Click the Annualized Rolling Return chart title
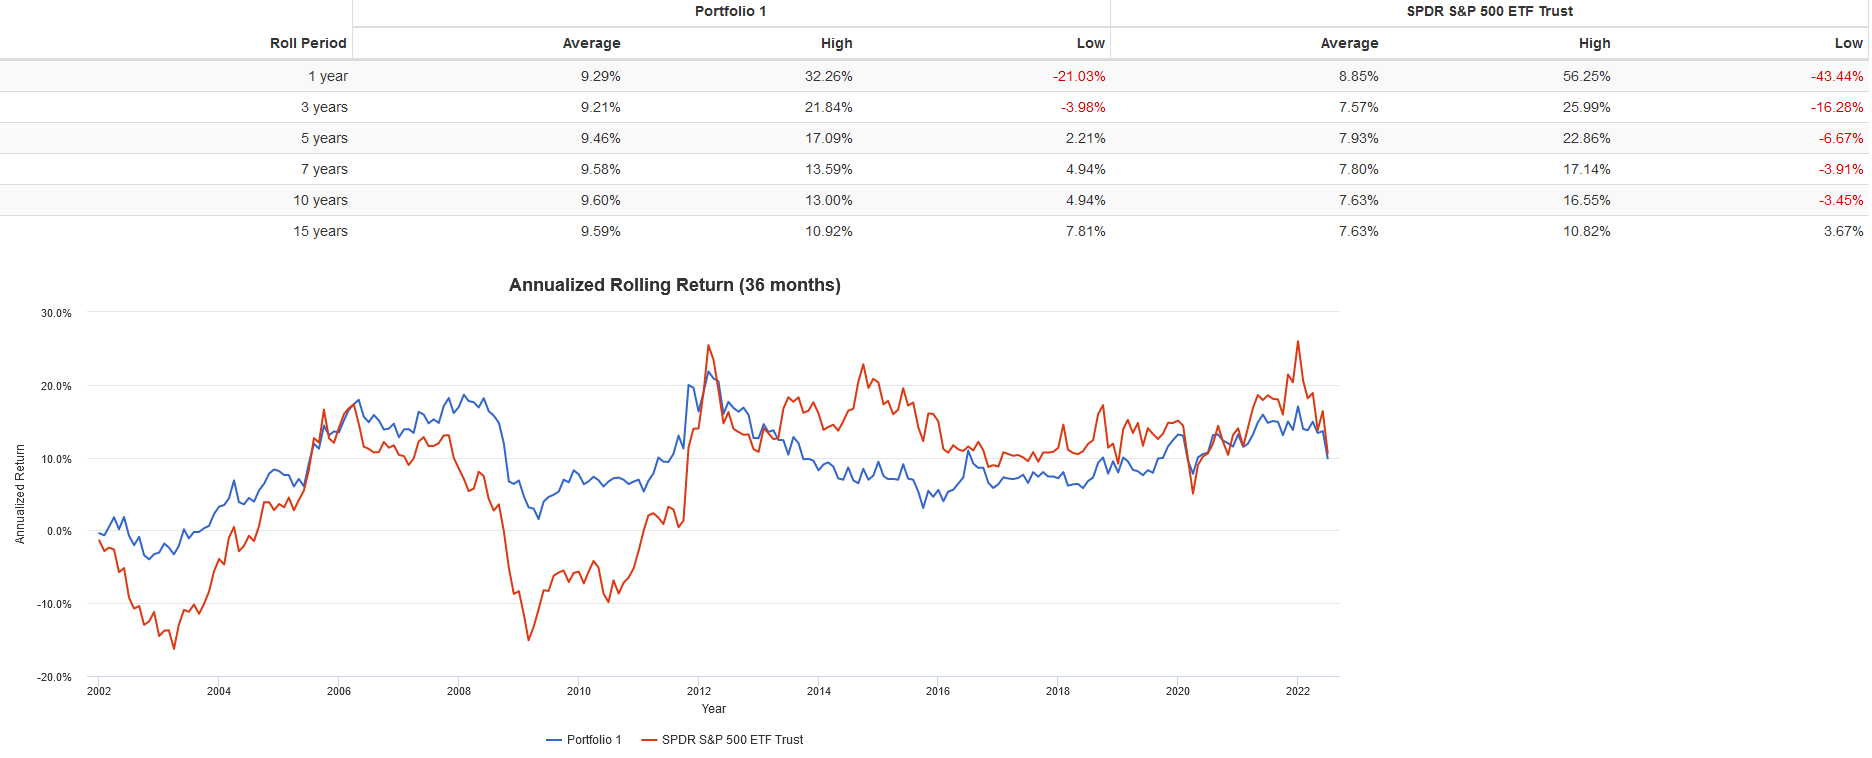The image size is (1872, 758). 674,285
